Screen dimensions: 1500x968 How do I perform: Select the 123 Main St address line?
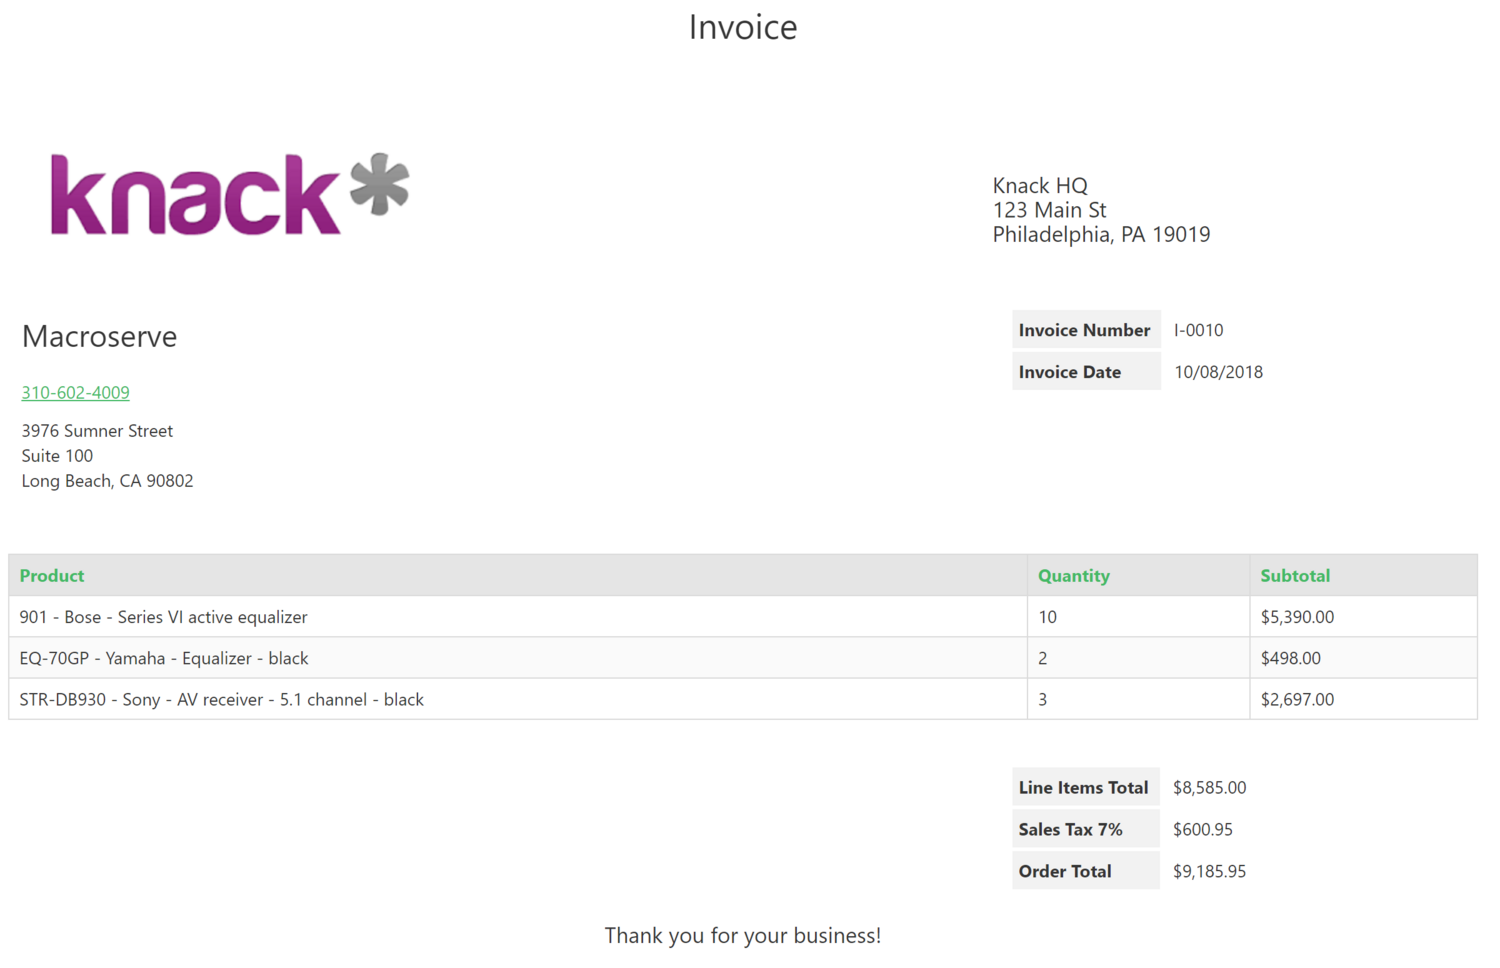click(1049, 210)
